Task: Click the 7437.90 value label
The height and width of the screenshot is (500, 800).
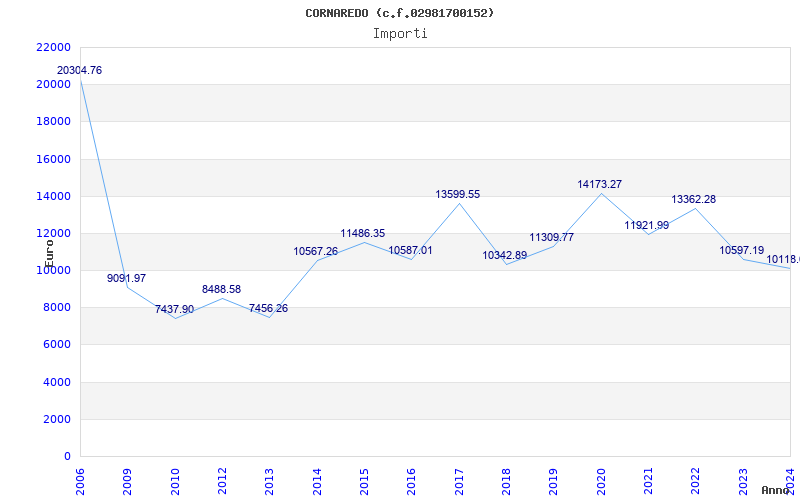Action: click(x=174, y=310)
